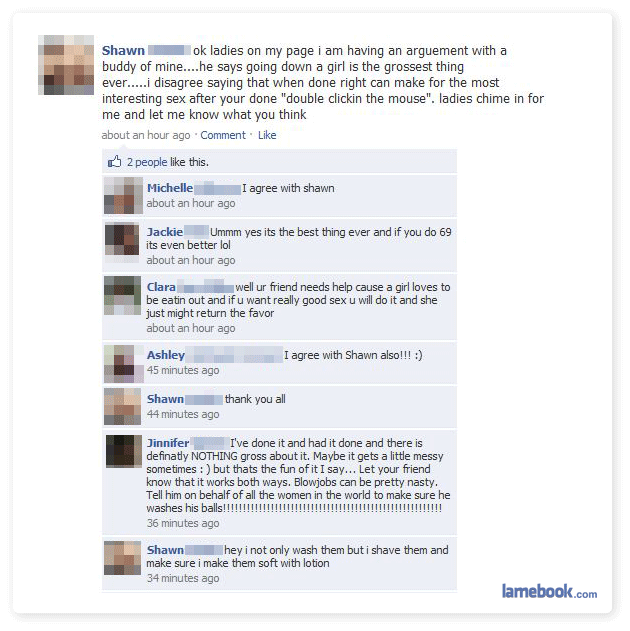Open the '2 people' likes list
This screenshot has width=630, height=631.
pos(147,162)
